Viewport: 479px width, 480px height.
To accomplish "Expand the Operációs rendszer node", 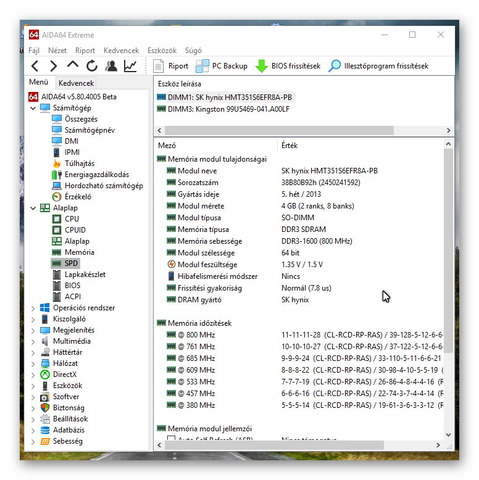I will (33, 308).
